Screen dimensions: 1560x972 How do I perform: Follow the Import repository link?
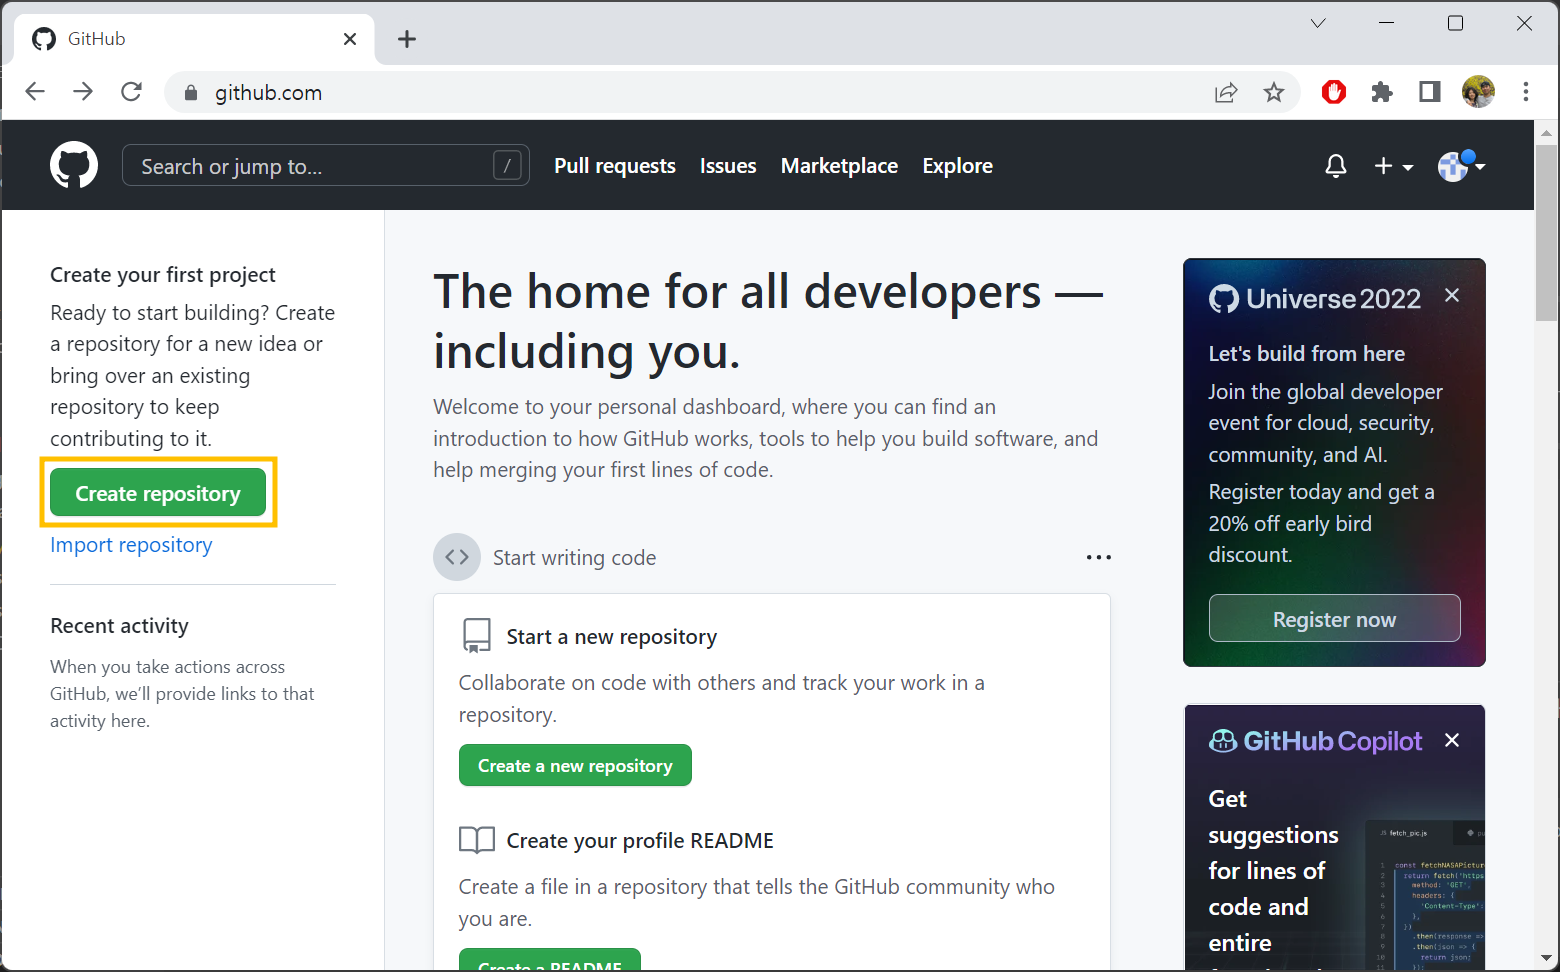131,545
